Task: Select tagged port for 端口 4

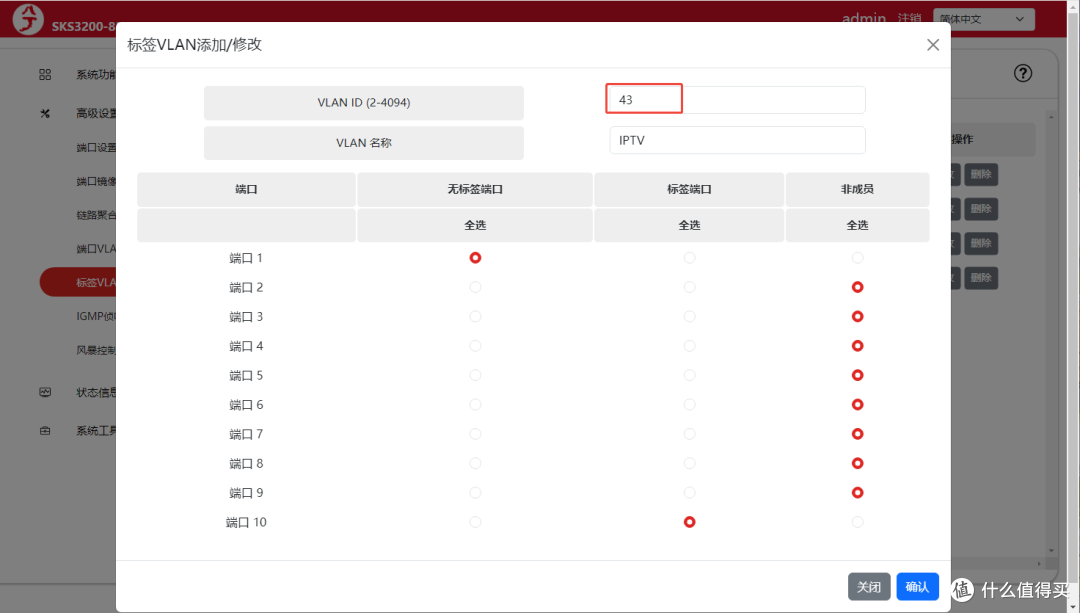Action: (689, 346)
